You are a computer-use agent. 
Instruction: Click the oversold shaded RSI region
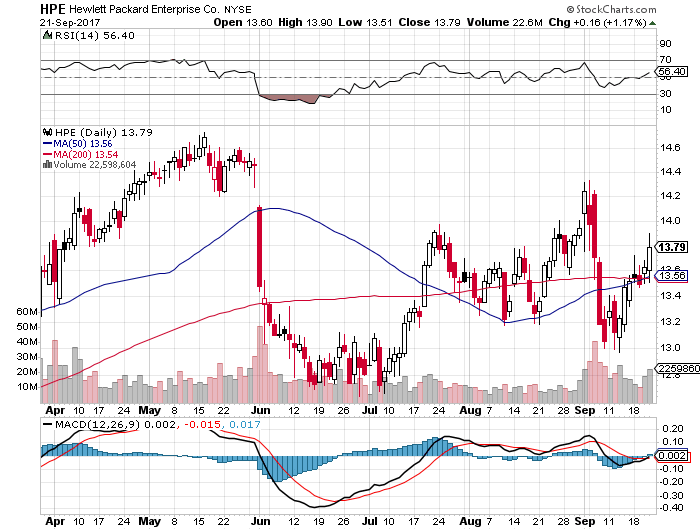point(290,99)
